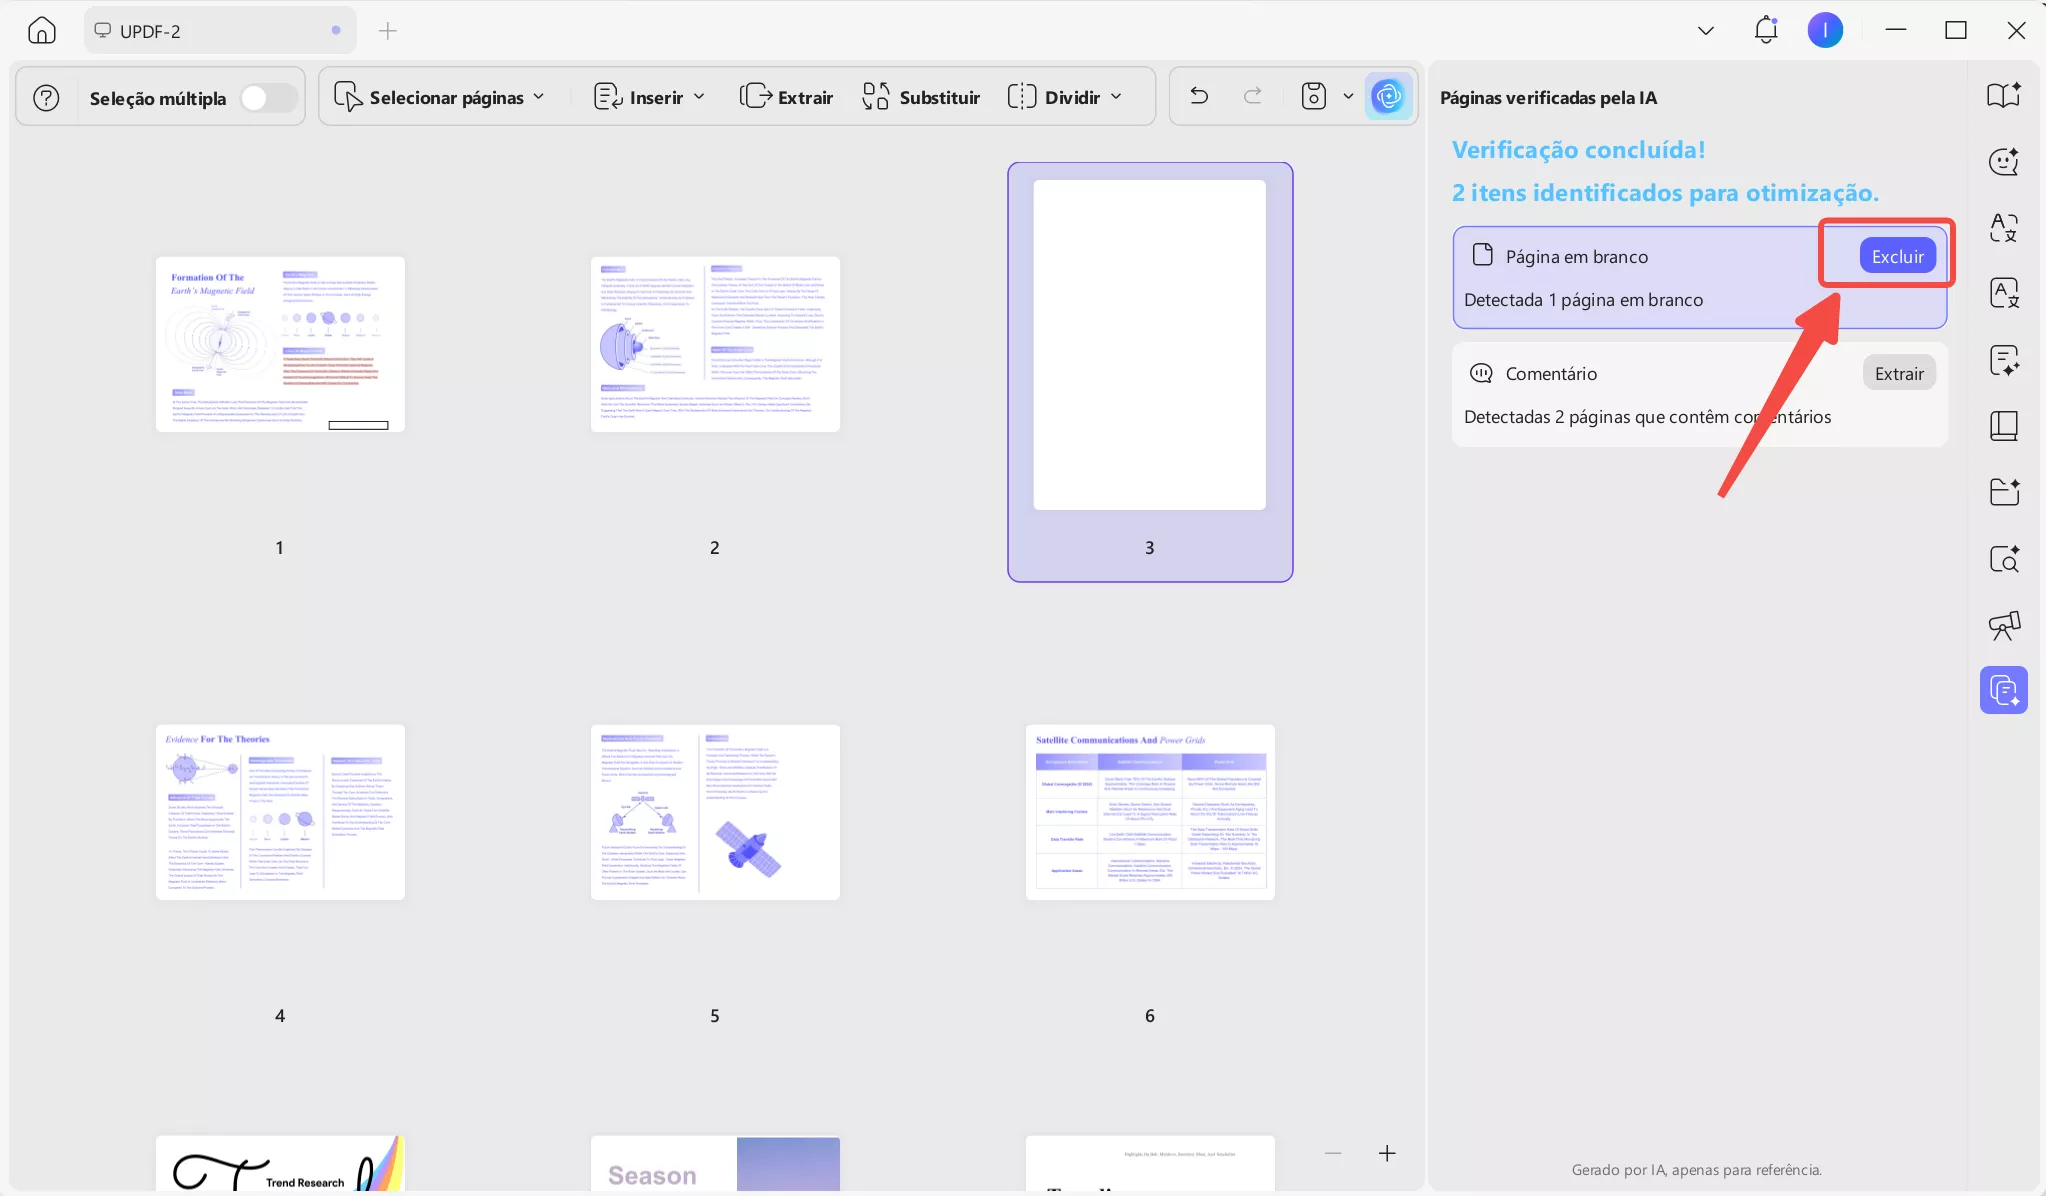Image resolution: width=2046 pixels, height=1196 pixels.
Task: Open the AI translate sidebar icon
Action: point(2003,228)
